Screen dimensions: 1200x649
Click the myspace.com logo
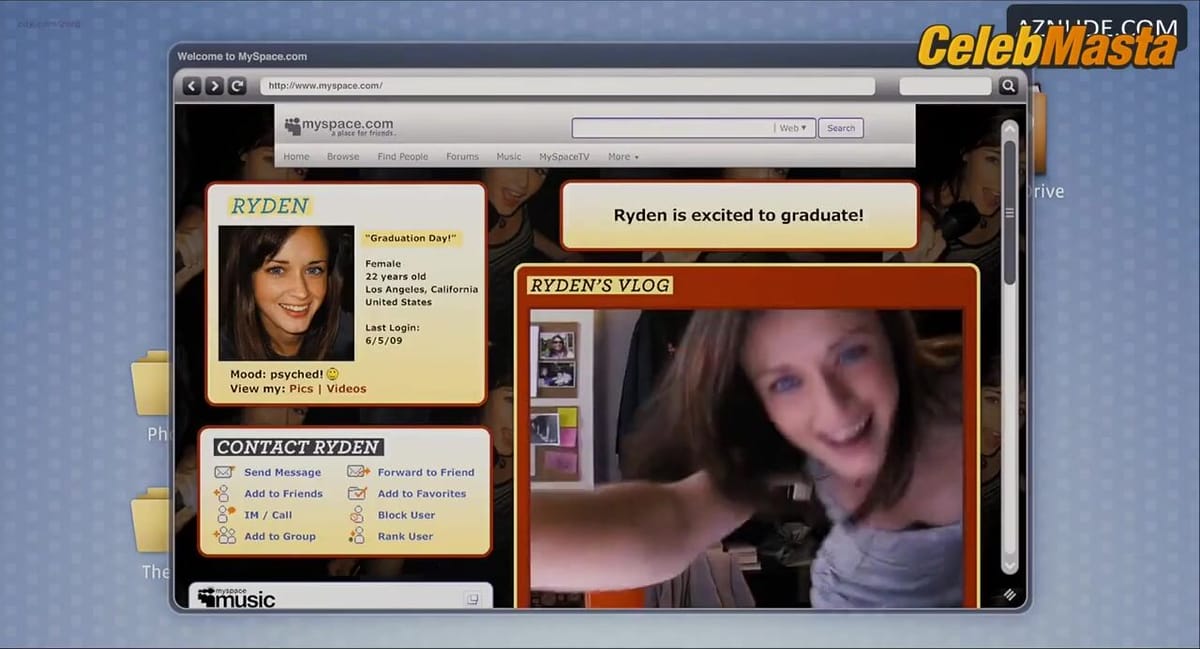[x=339, y=127]
